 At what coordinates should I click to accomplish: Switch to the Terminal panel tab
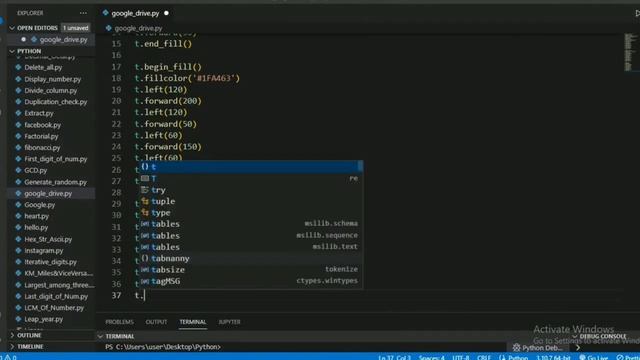point(193,322)
